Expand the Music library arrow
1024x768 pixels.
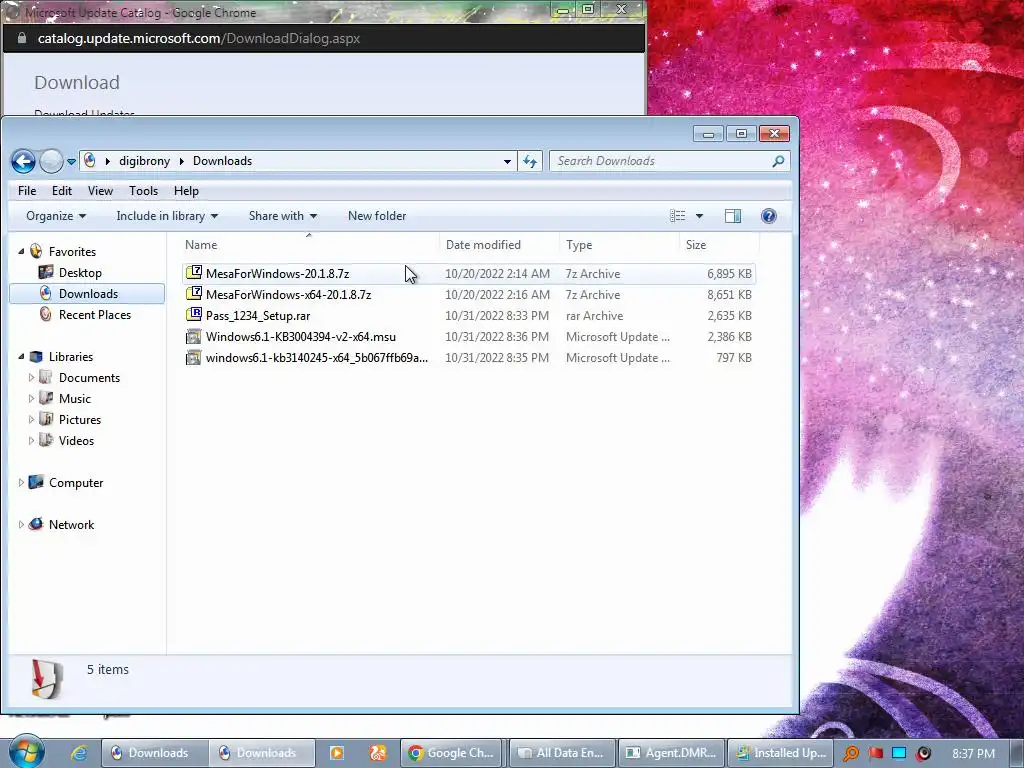pyautogui.click(x=31, y=398)
